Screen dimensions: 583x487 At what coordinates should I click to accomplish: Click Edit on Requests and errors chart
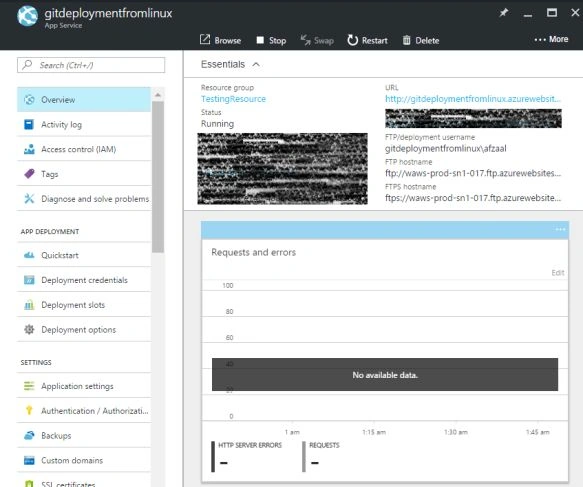[x=558, y=272]
